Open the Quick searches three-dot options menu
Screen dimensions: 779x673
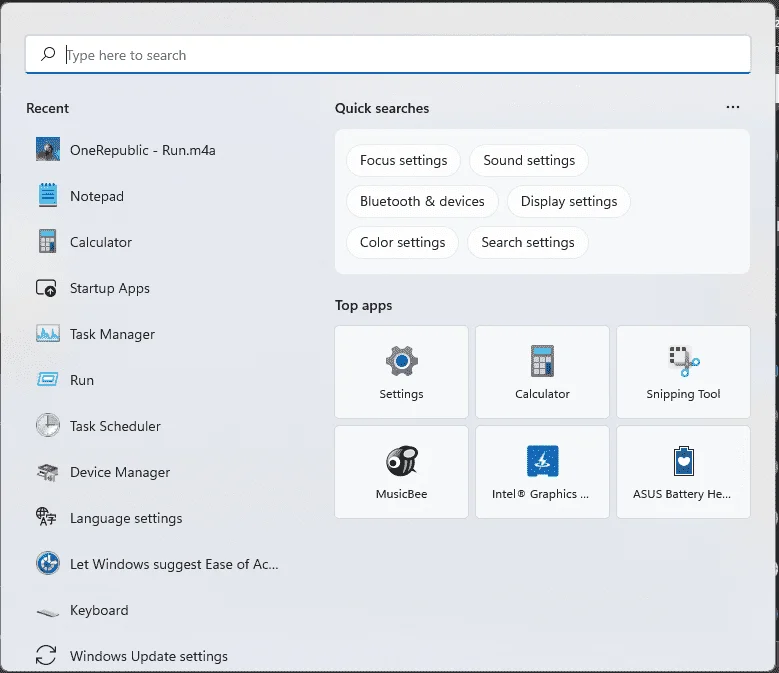click(x=733, y=107)
